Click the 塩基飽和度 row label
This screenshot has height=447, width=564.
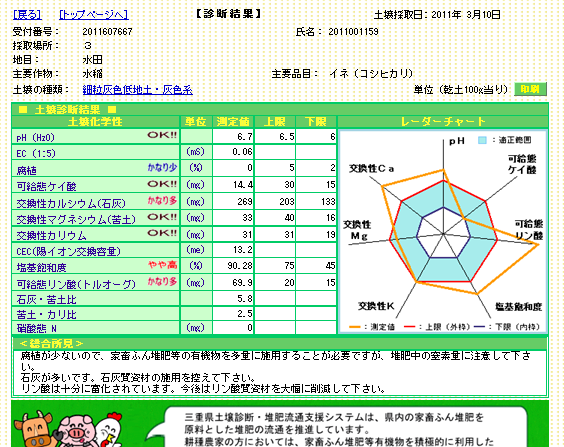[41, 267]
